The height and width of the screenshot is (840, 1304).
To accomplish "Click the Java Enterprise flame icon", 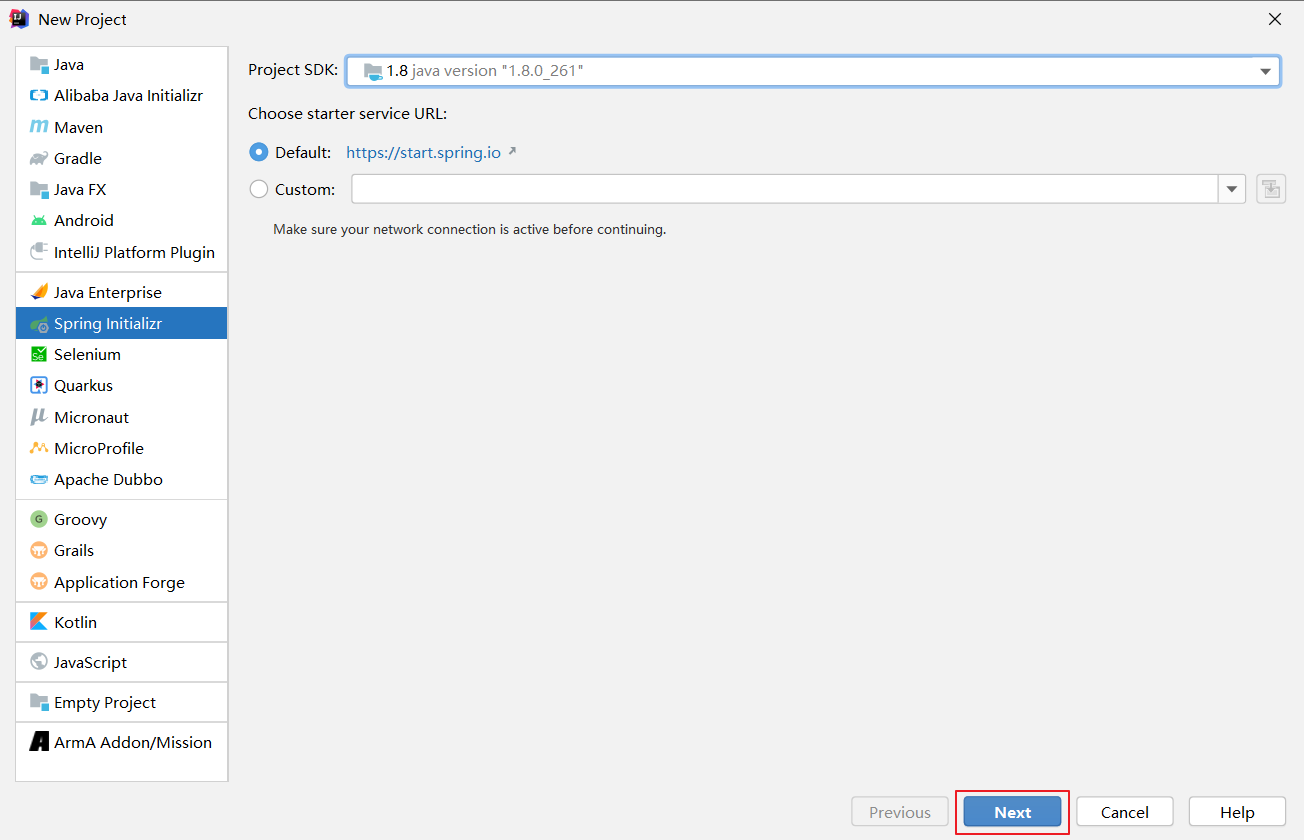I will [39, 292].
